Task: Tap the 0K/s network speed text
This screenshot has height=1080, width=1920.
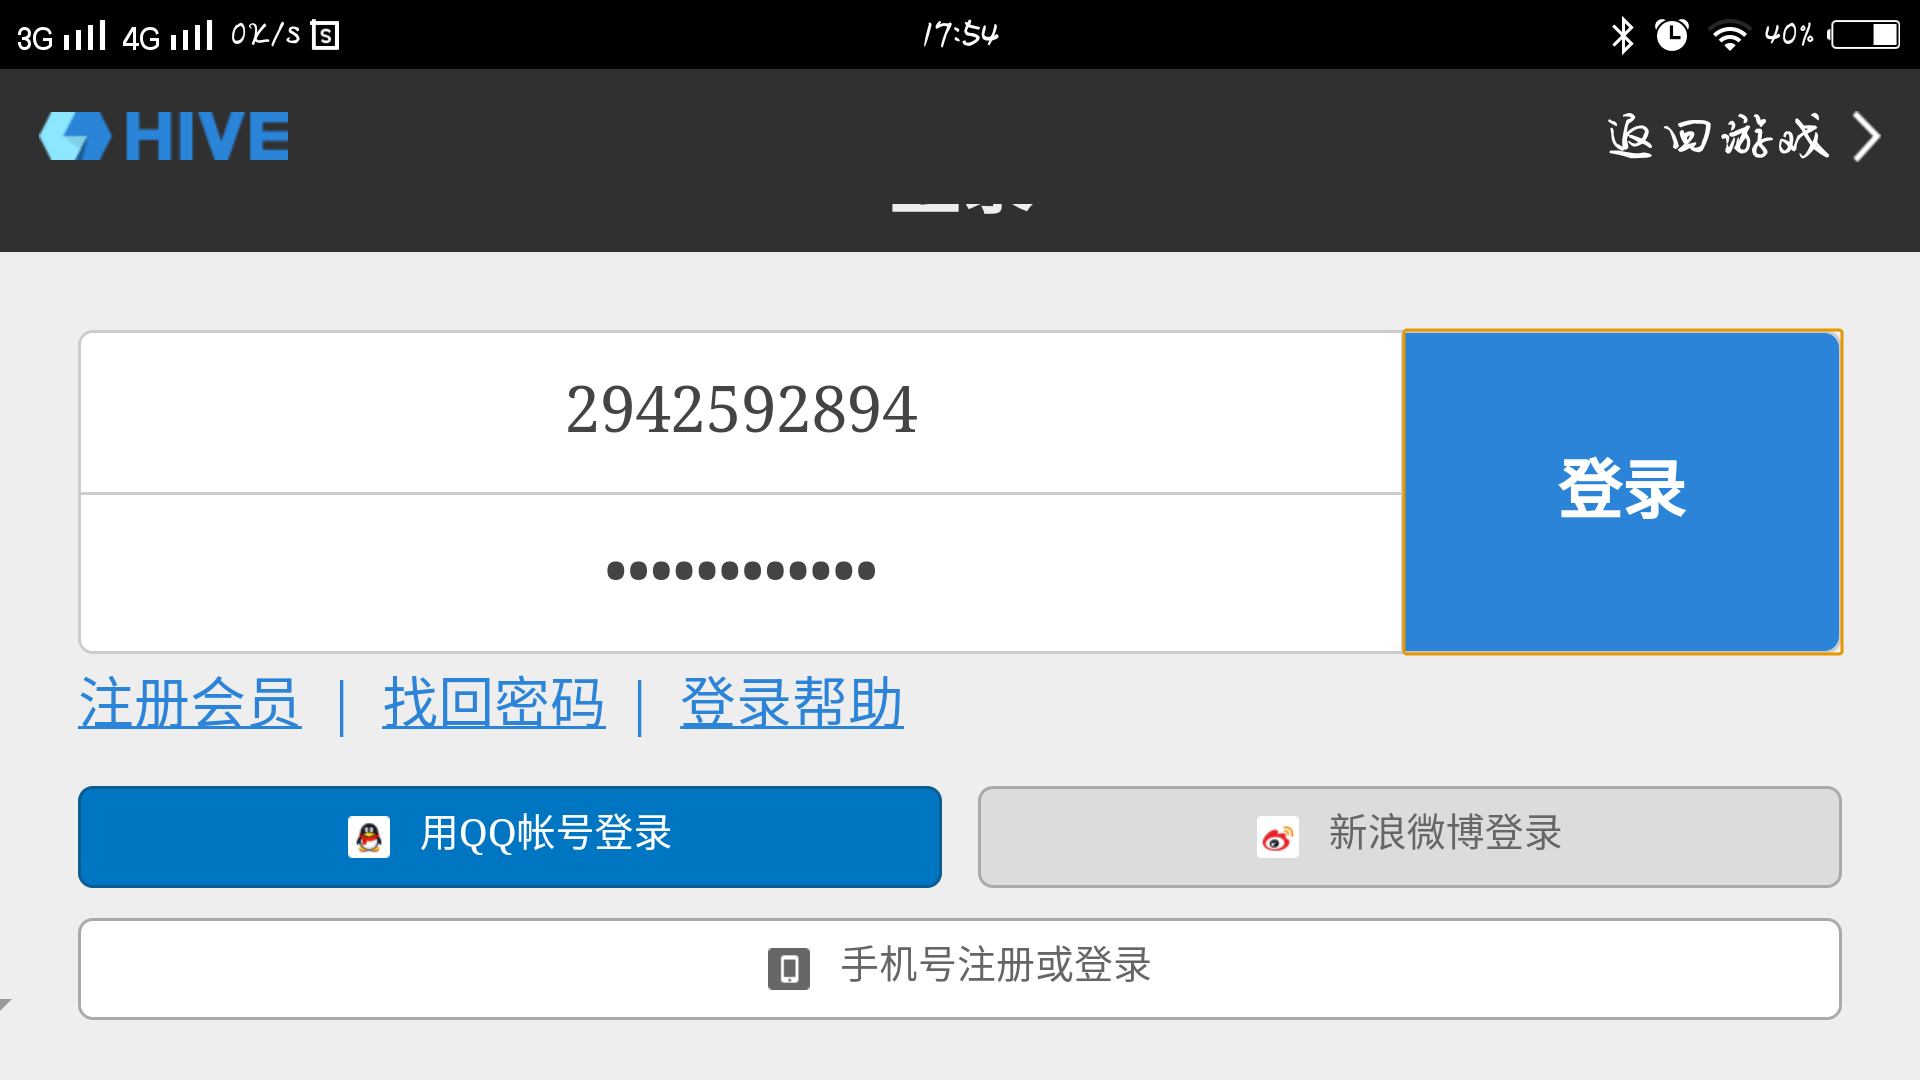Action: coord(265,35)
